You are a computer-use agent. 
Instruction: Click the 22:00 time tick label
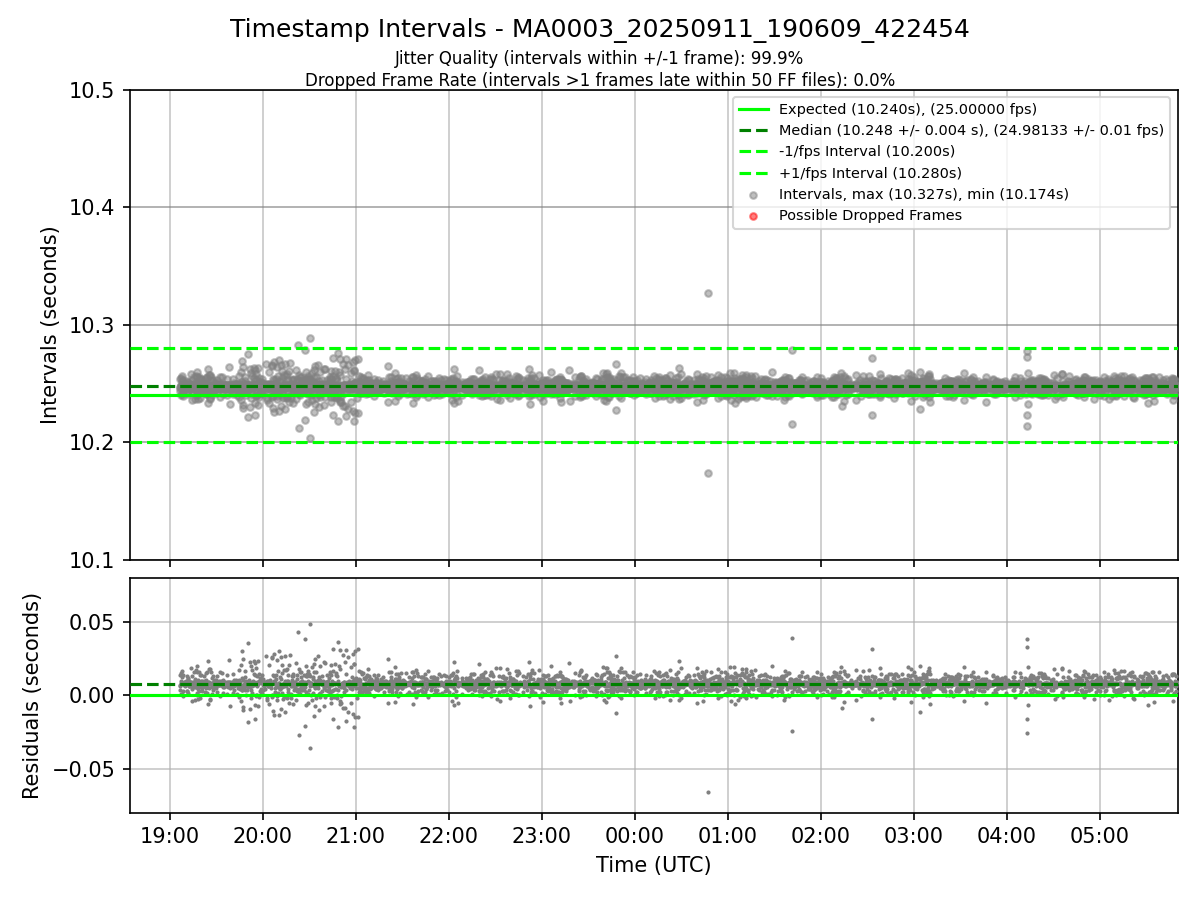point(449,834)
